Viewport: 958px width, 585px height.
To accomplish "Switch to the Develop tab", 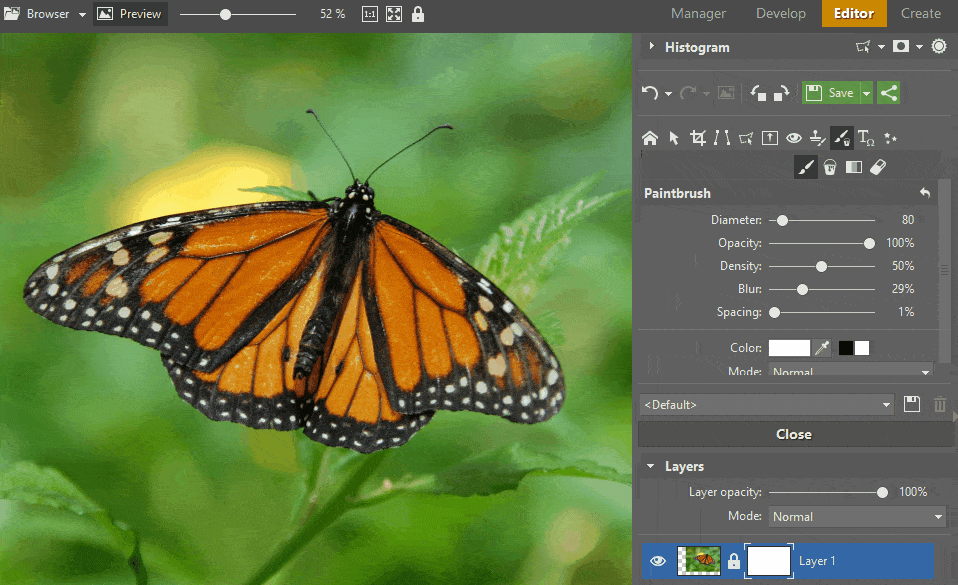I will (x=781, y=14).
